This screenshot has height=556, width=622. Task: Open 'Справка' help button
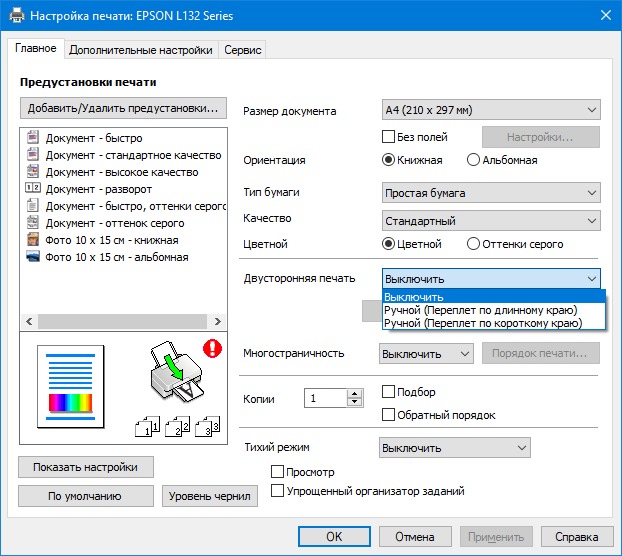[577, 537]
